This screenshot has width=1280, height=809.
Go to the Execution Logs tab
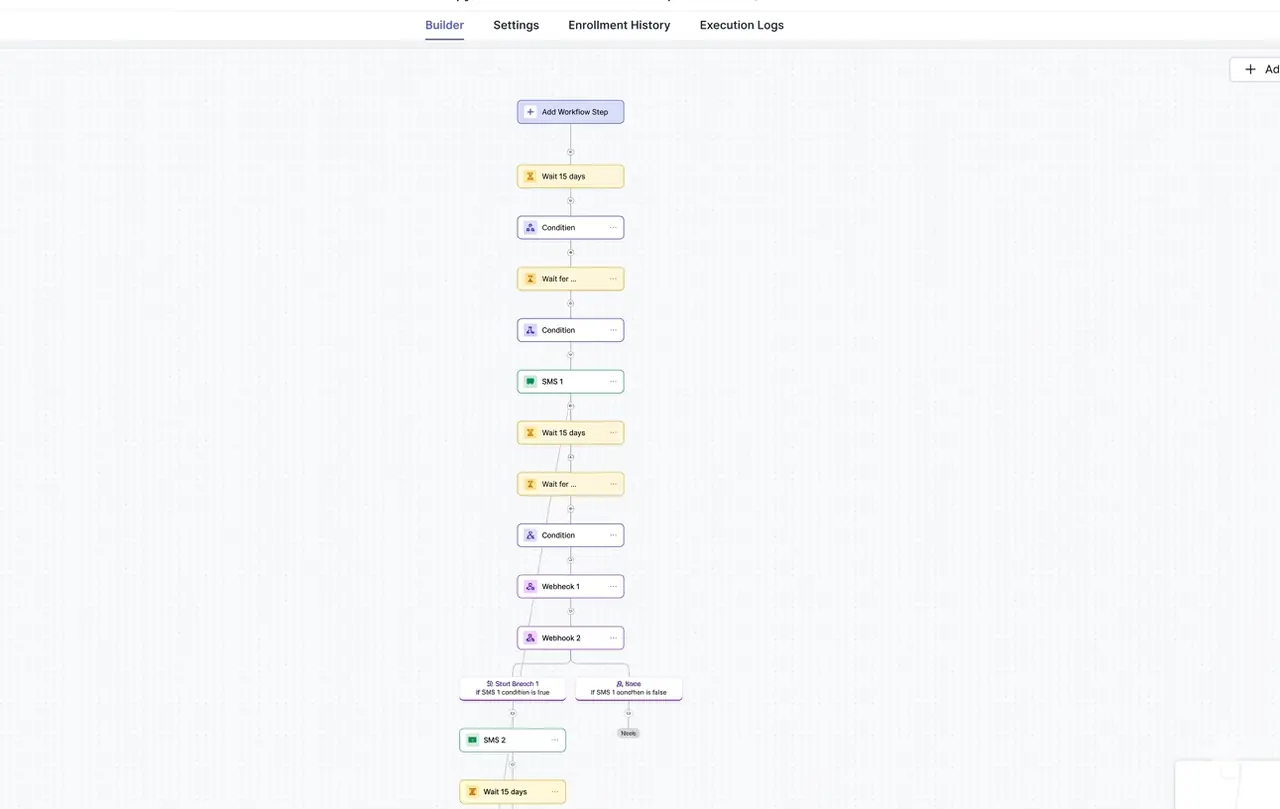[x=742, y=25]
